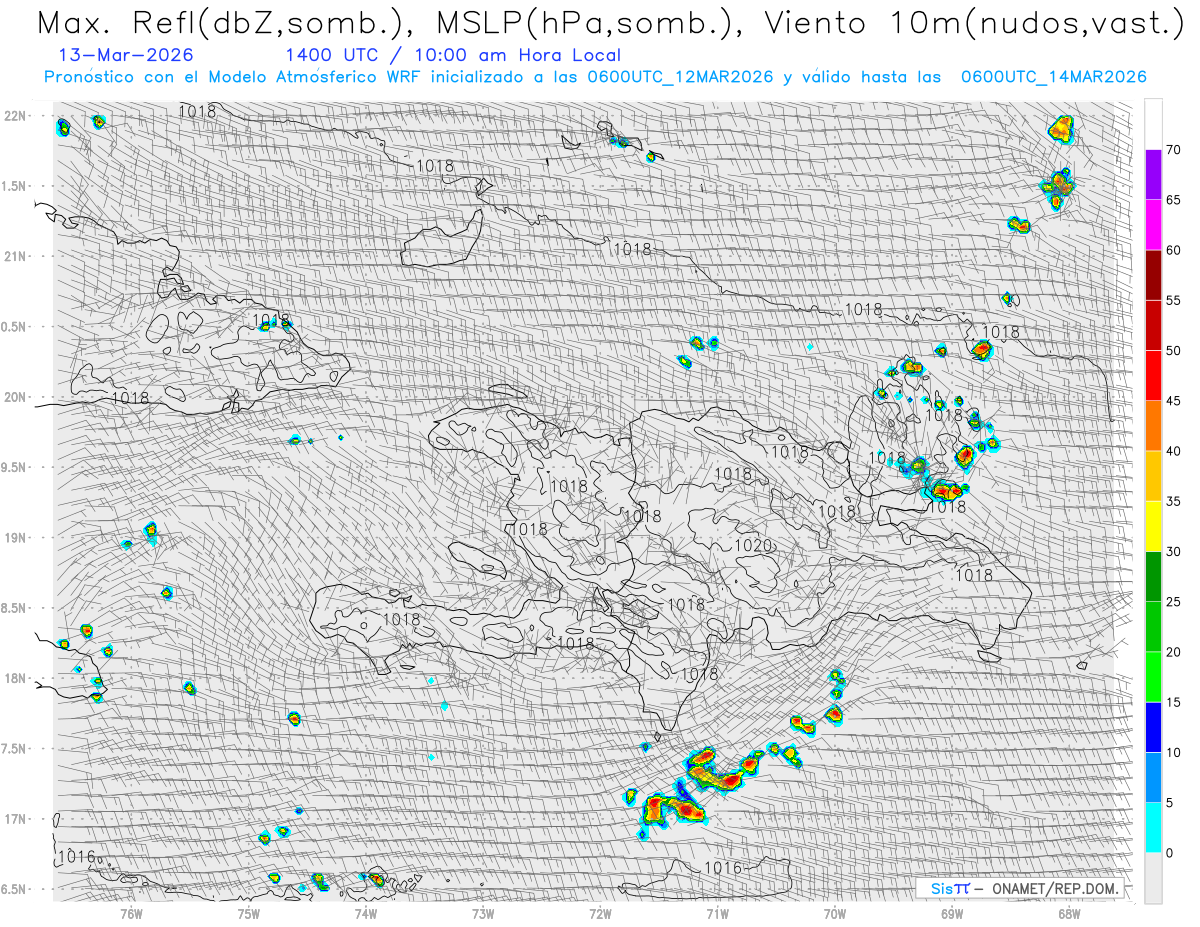Click the '22N' latitude axis label
The image size is (1200, 927).
(x=15, y=116)
